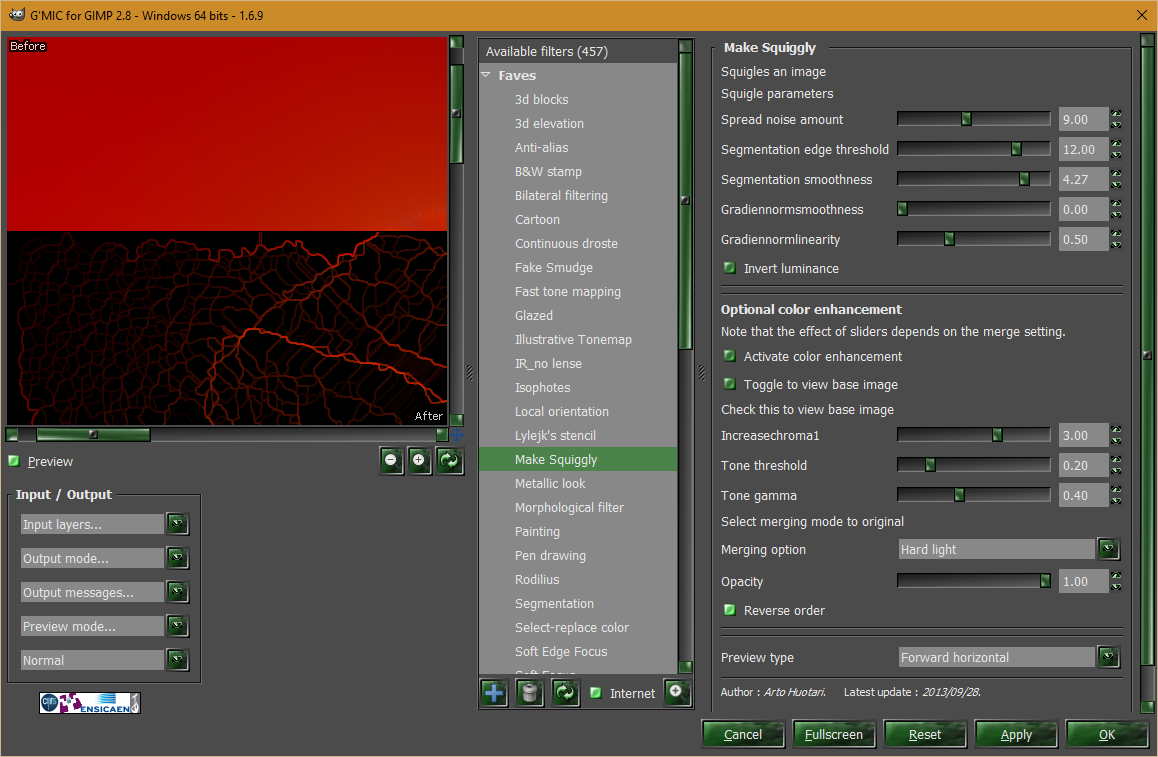Toggle the Invert luminance checkbox
This screenshot has width=1158, height=757.
click(730, 268)
